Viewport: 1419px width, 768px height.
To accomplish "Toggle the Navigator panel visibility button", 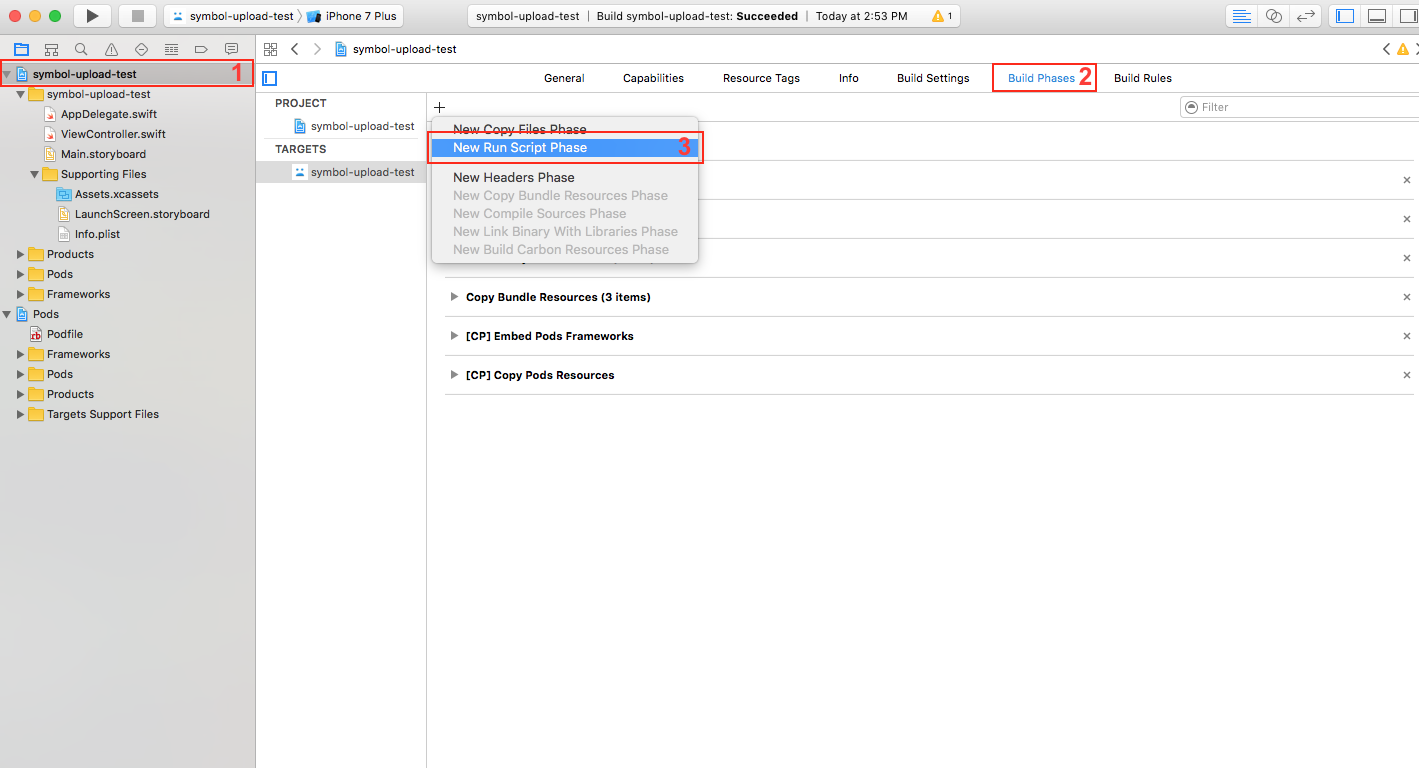I will click(x=1345, y=16).
